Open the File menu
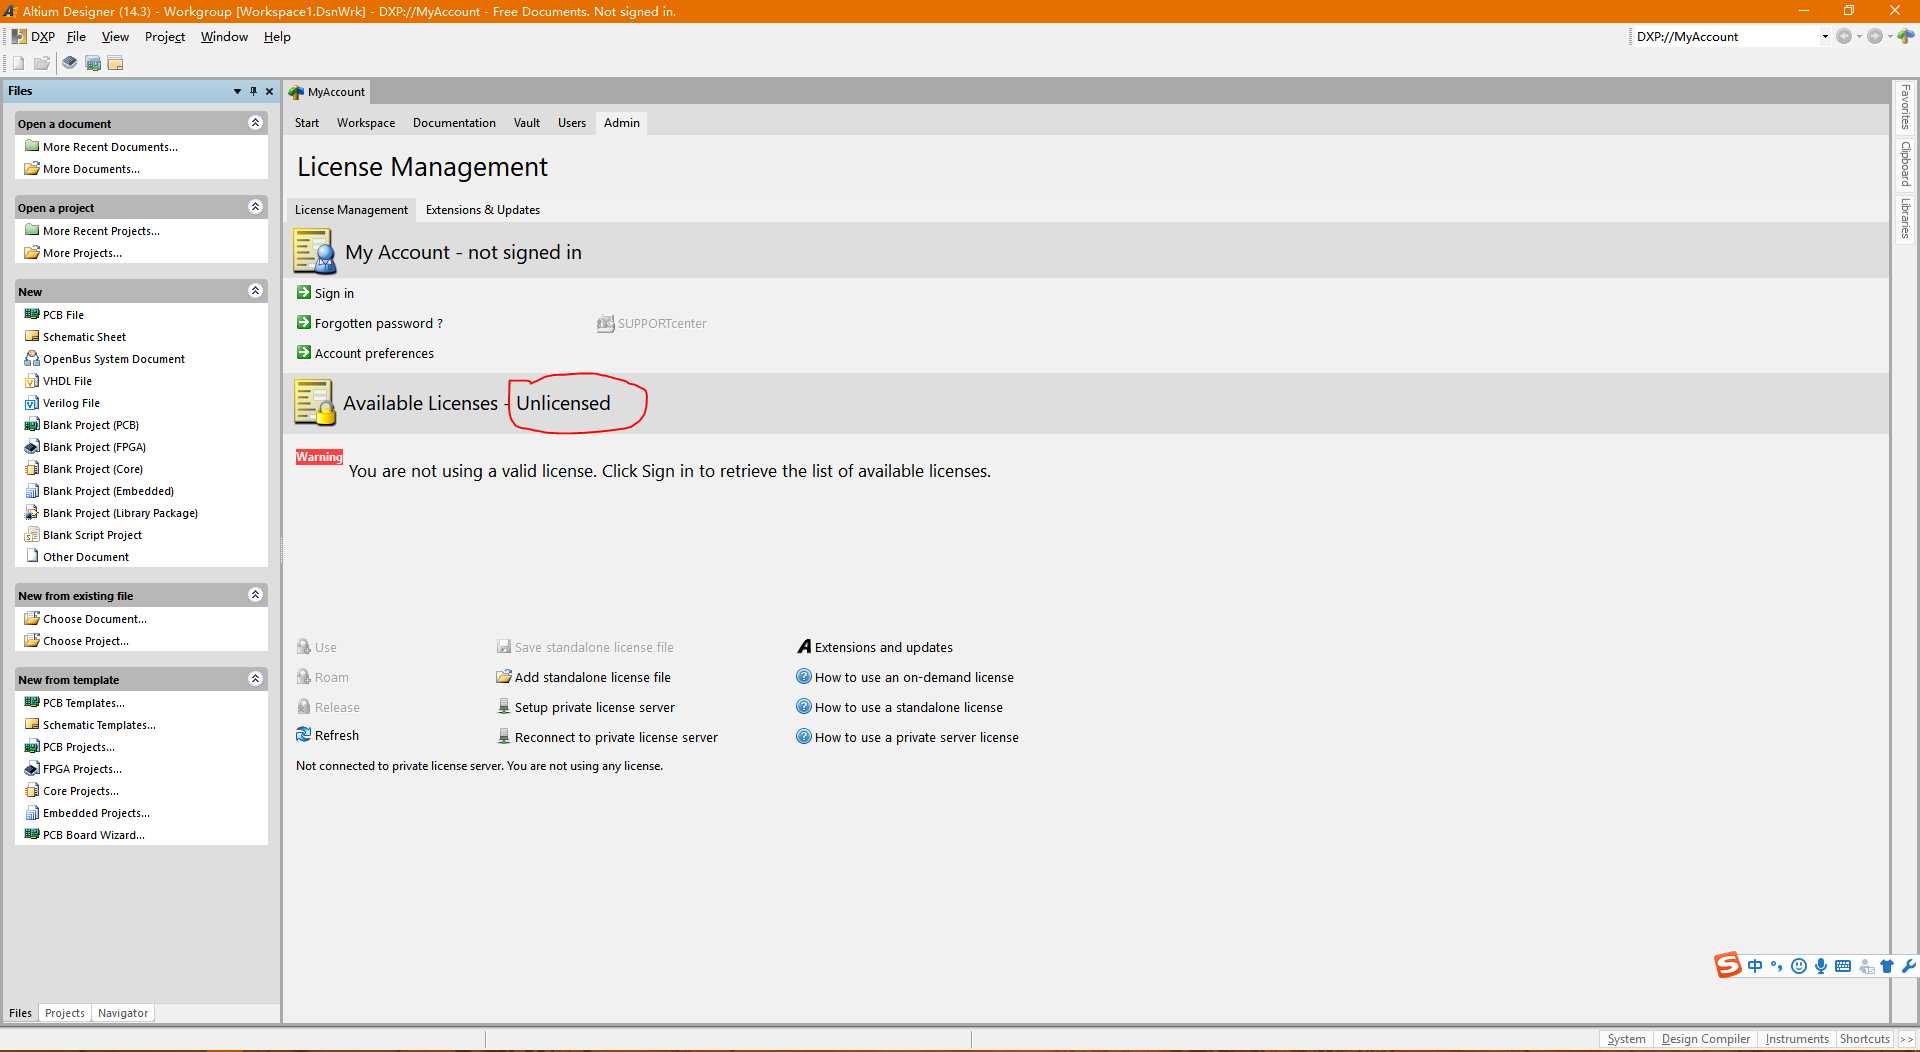This screenshot has width=1920, height=1052. (x=76, y=37)
